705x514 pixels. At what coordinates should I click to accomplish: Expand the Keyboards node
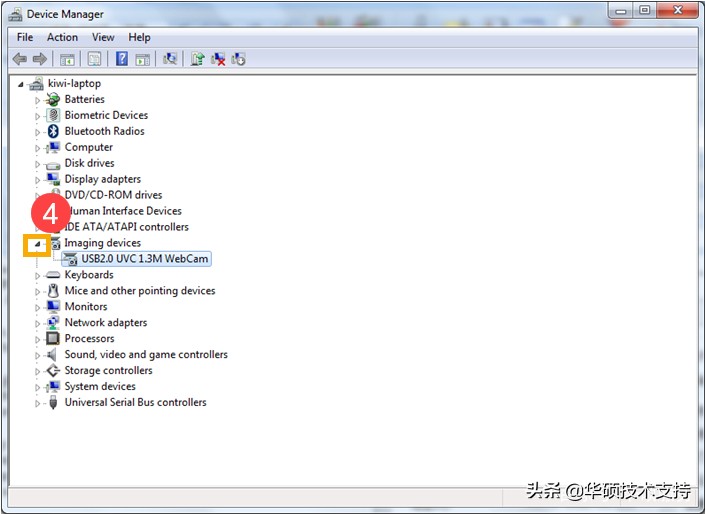(38, 276)
